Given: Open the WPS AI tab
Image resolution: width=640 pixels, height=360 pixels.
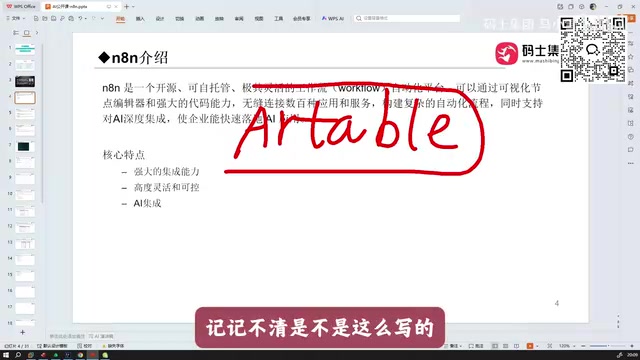Looking at the screenshot, I should click(333, 18).
